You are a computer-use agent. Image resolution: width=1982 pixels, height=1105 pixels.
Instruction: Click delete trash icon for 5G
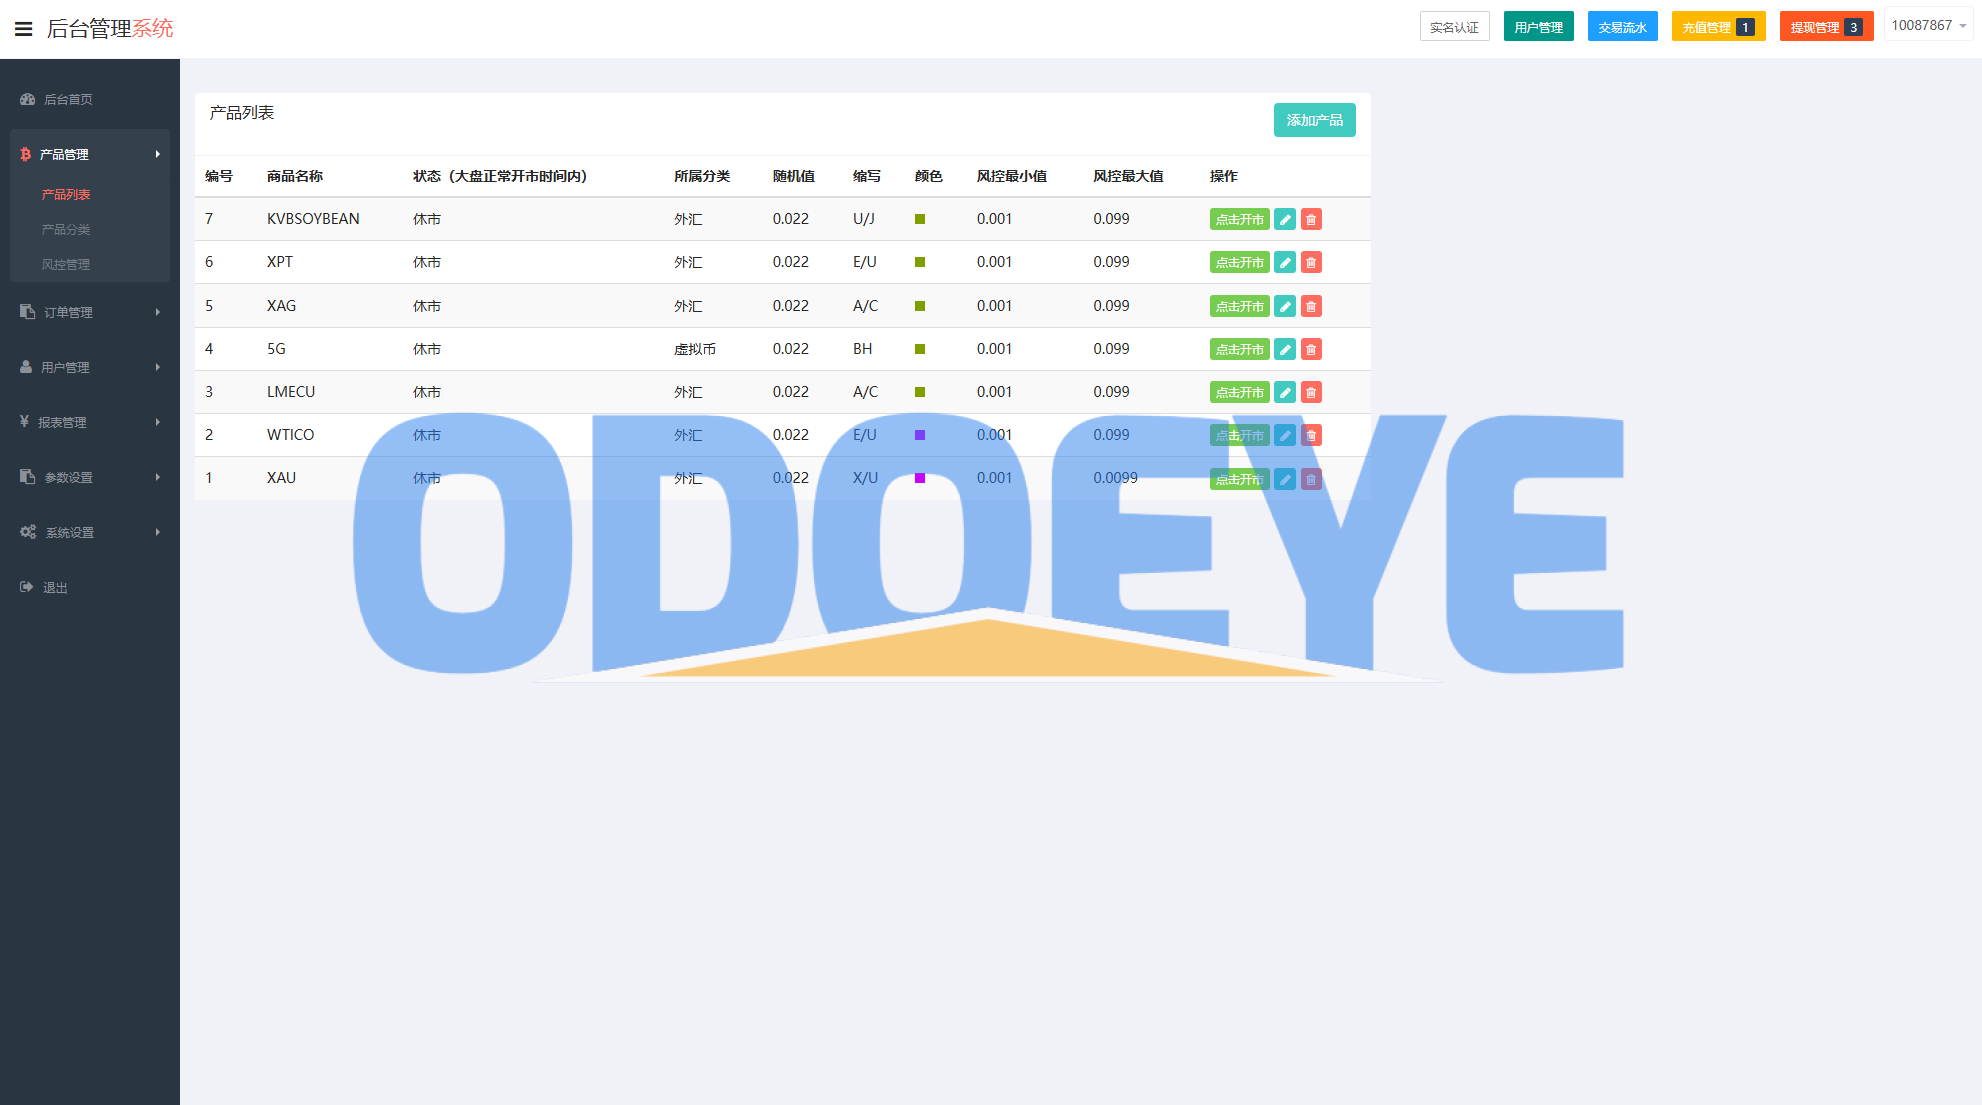coord(1311,349)
